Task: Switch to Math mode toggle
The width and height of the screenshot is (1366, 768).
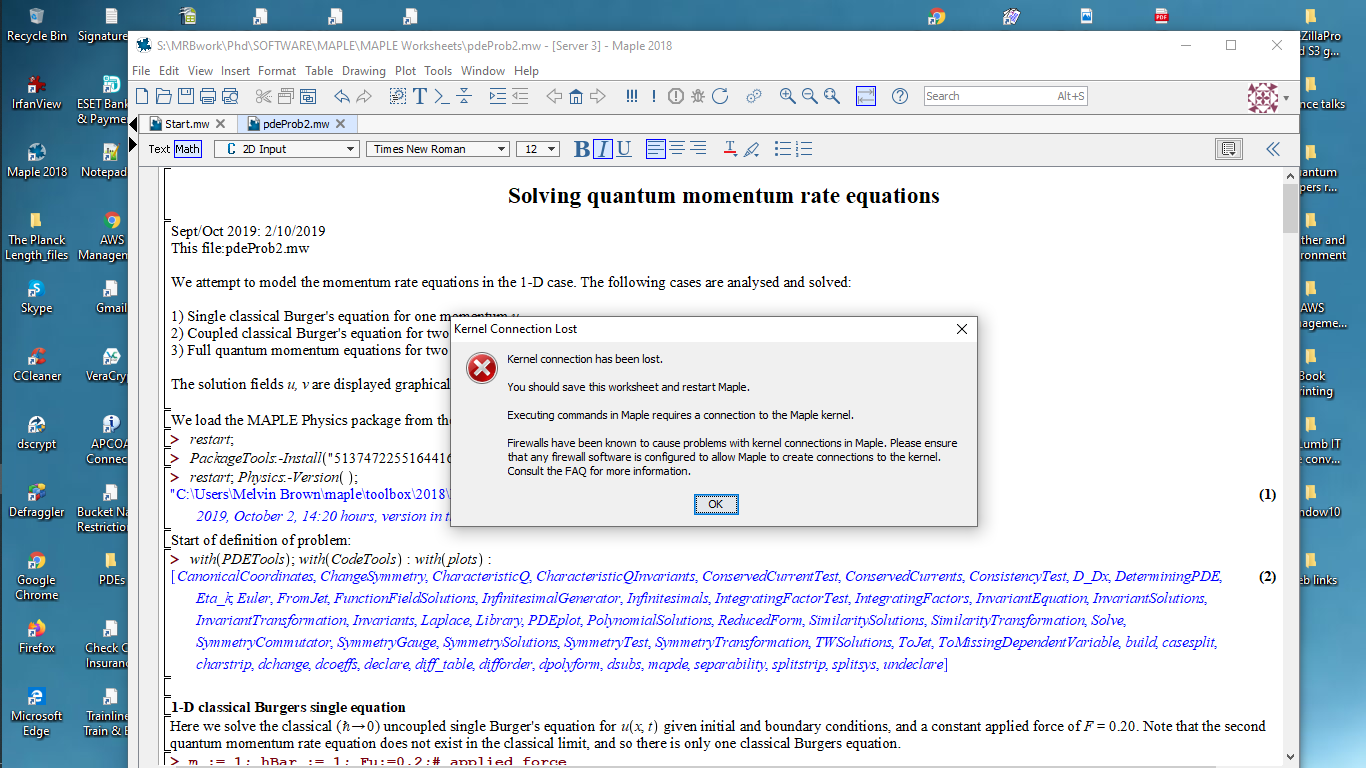Action: click(x=187, y=149)
